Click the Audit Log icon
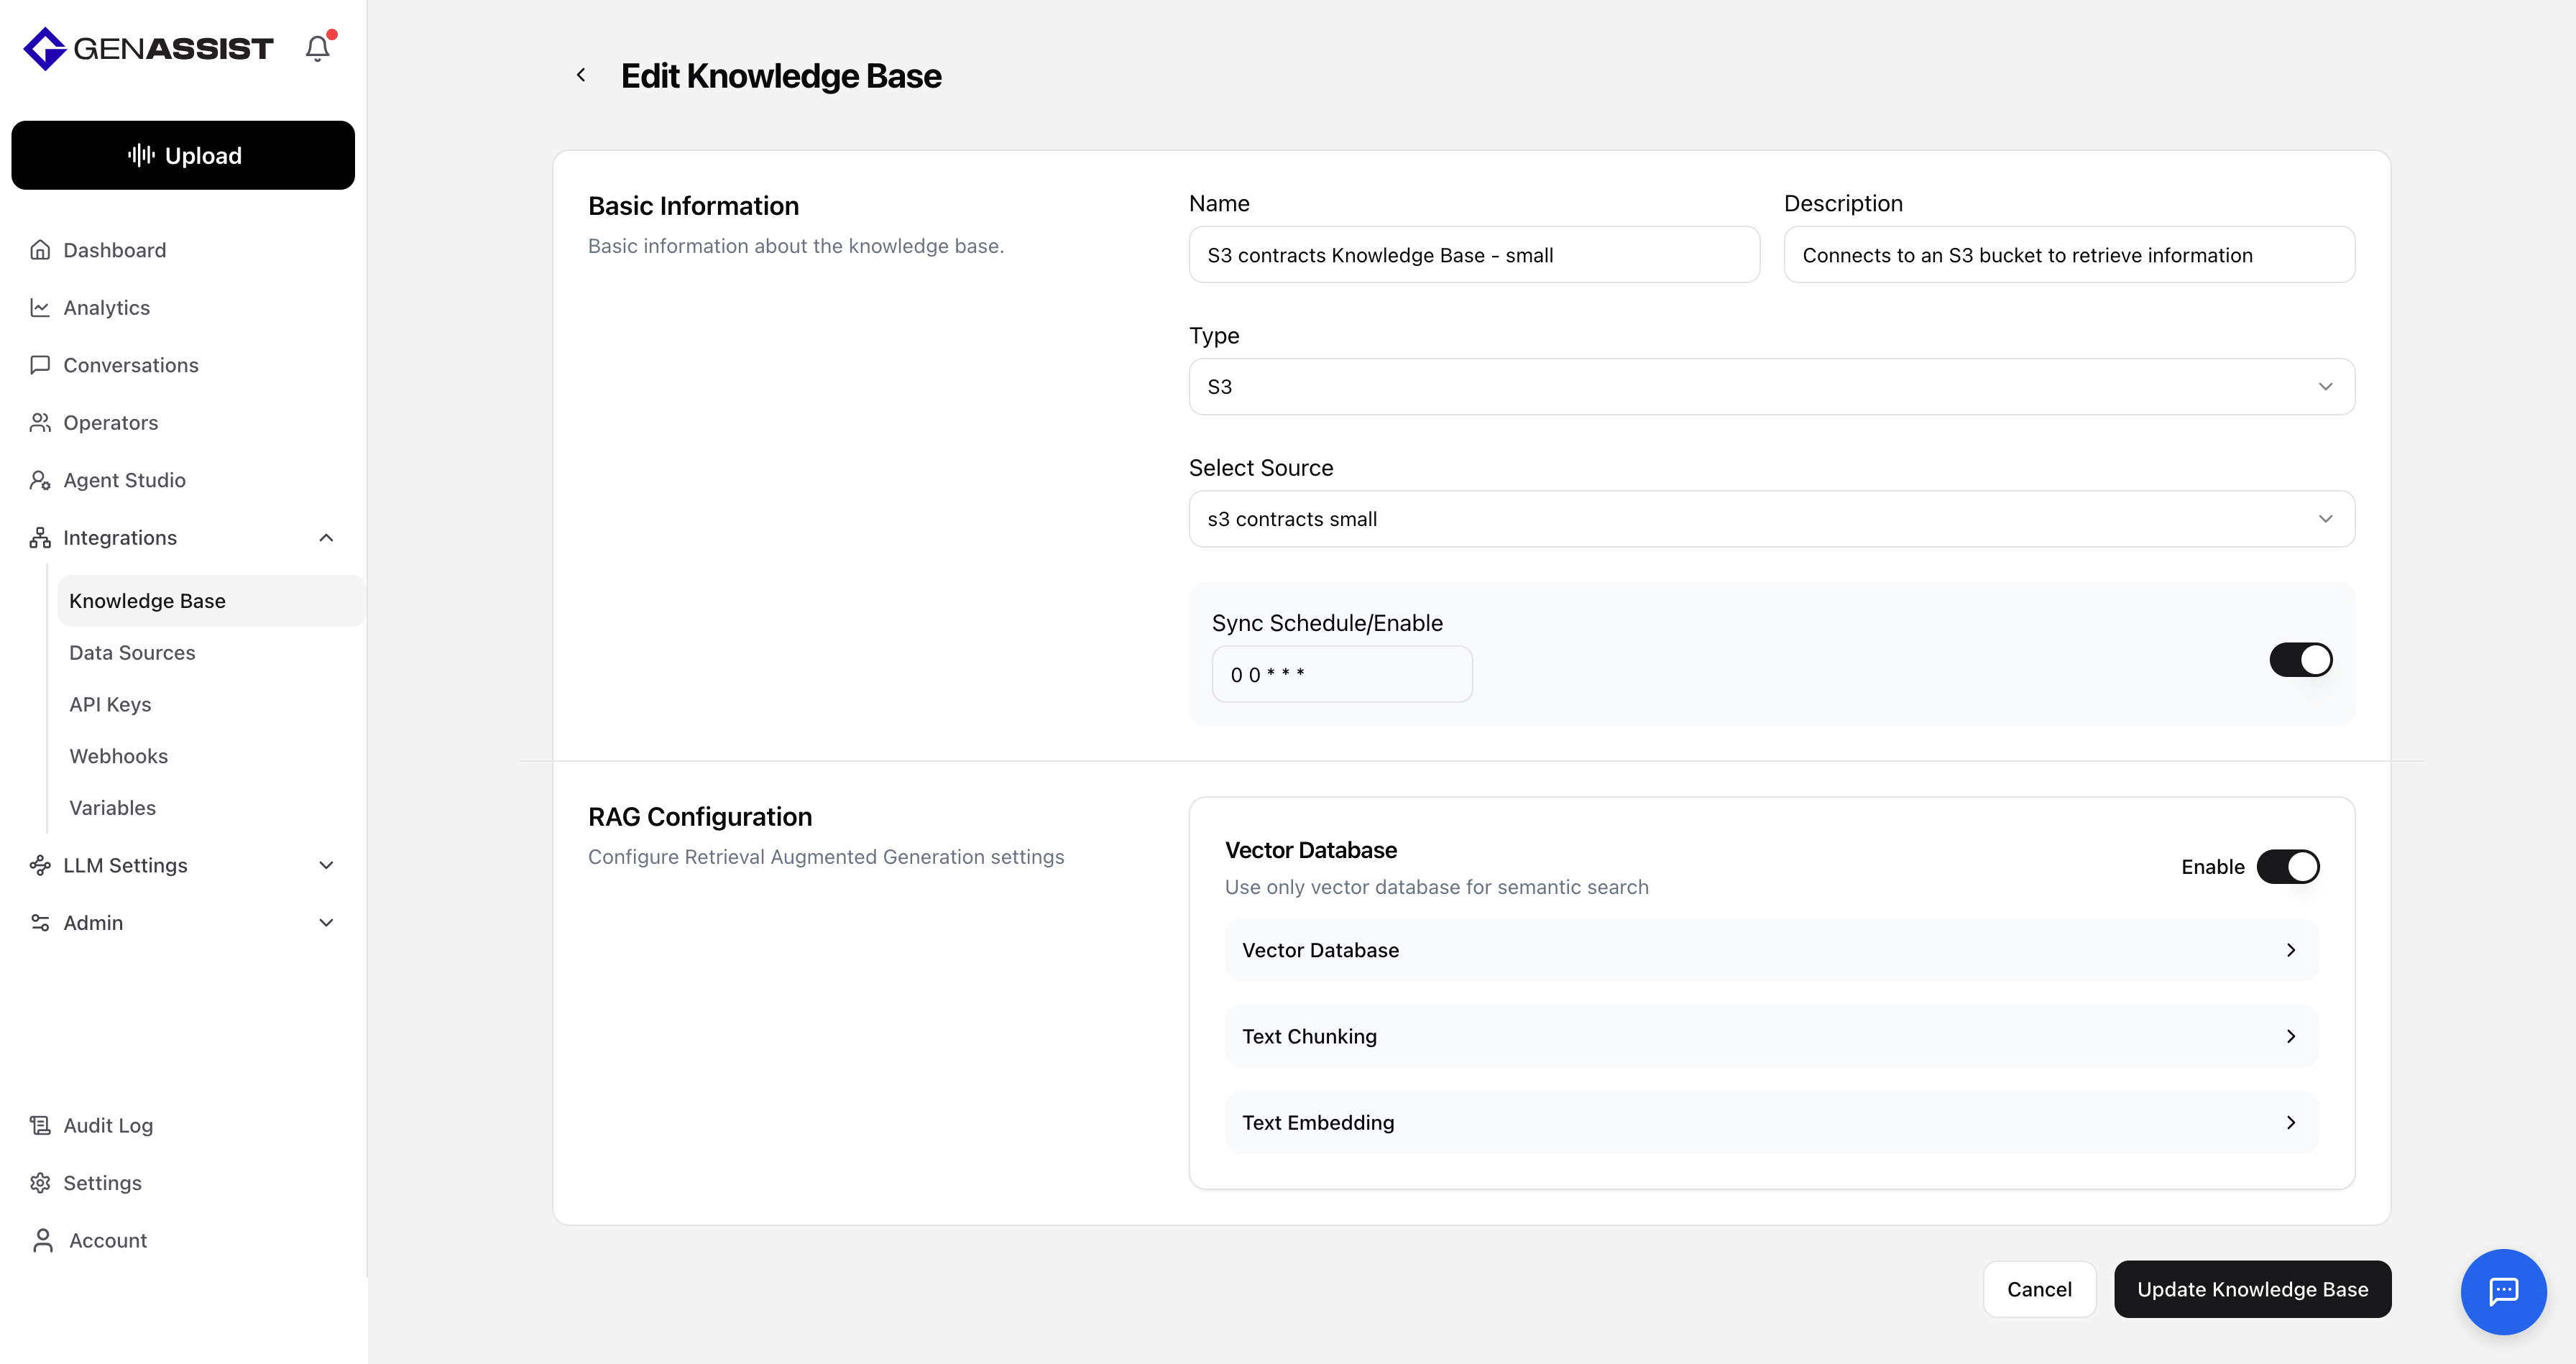The width and height of the screenshot is (2576, 1364). [x=40, y=1125]
